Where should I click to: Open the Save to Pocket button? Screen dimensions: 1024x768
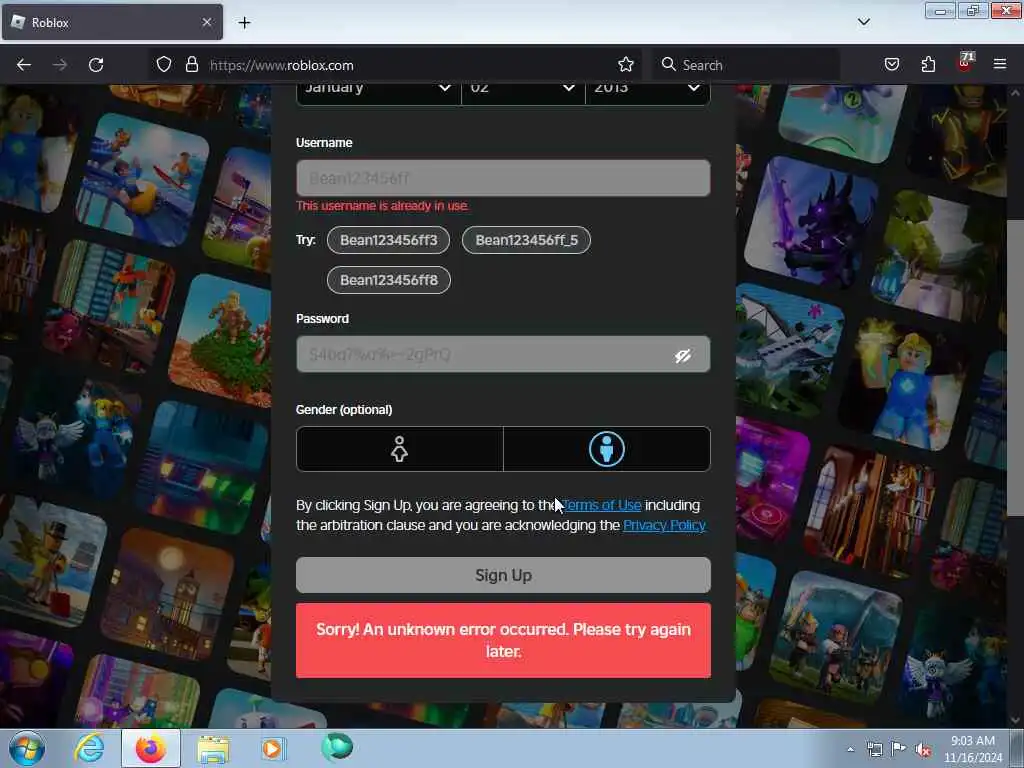click(891, 65)
